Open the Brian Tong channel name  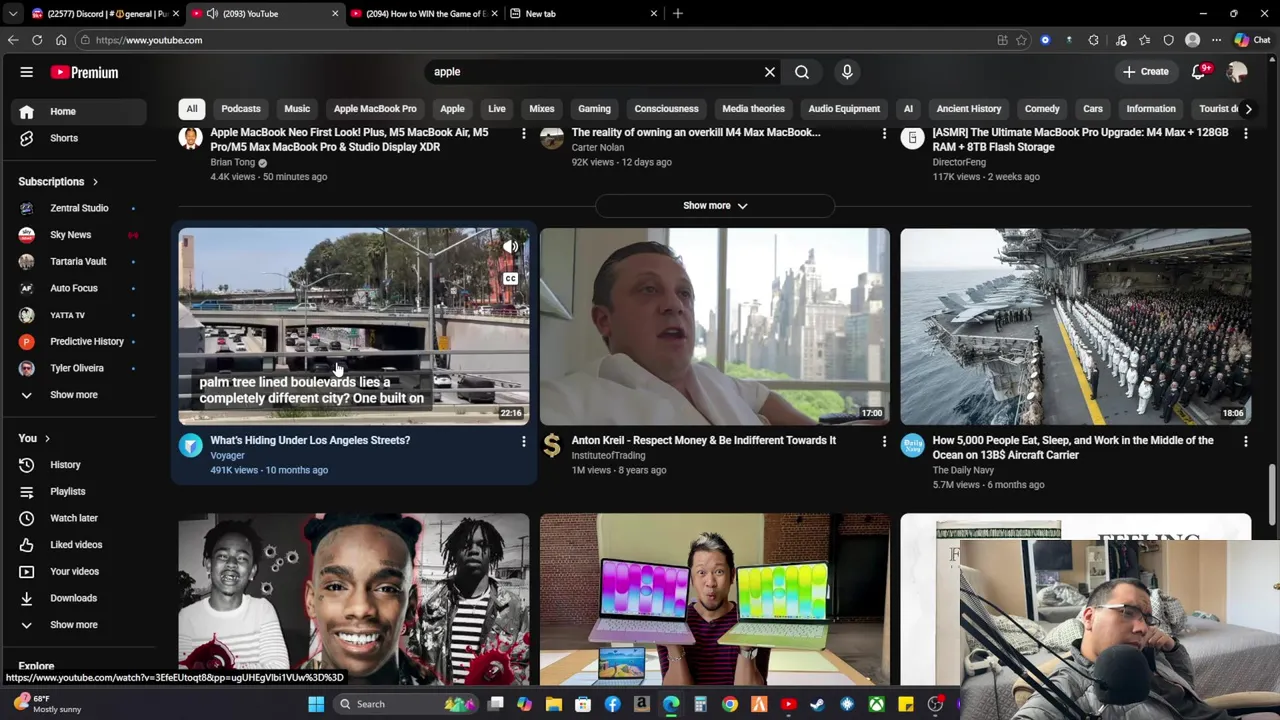[x=233, y=162]
